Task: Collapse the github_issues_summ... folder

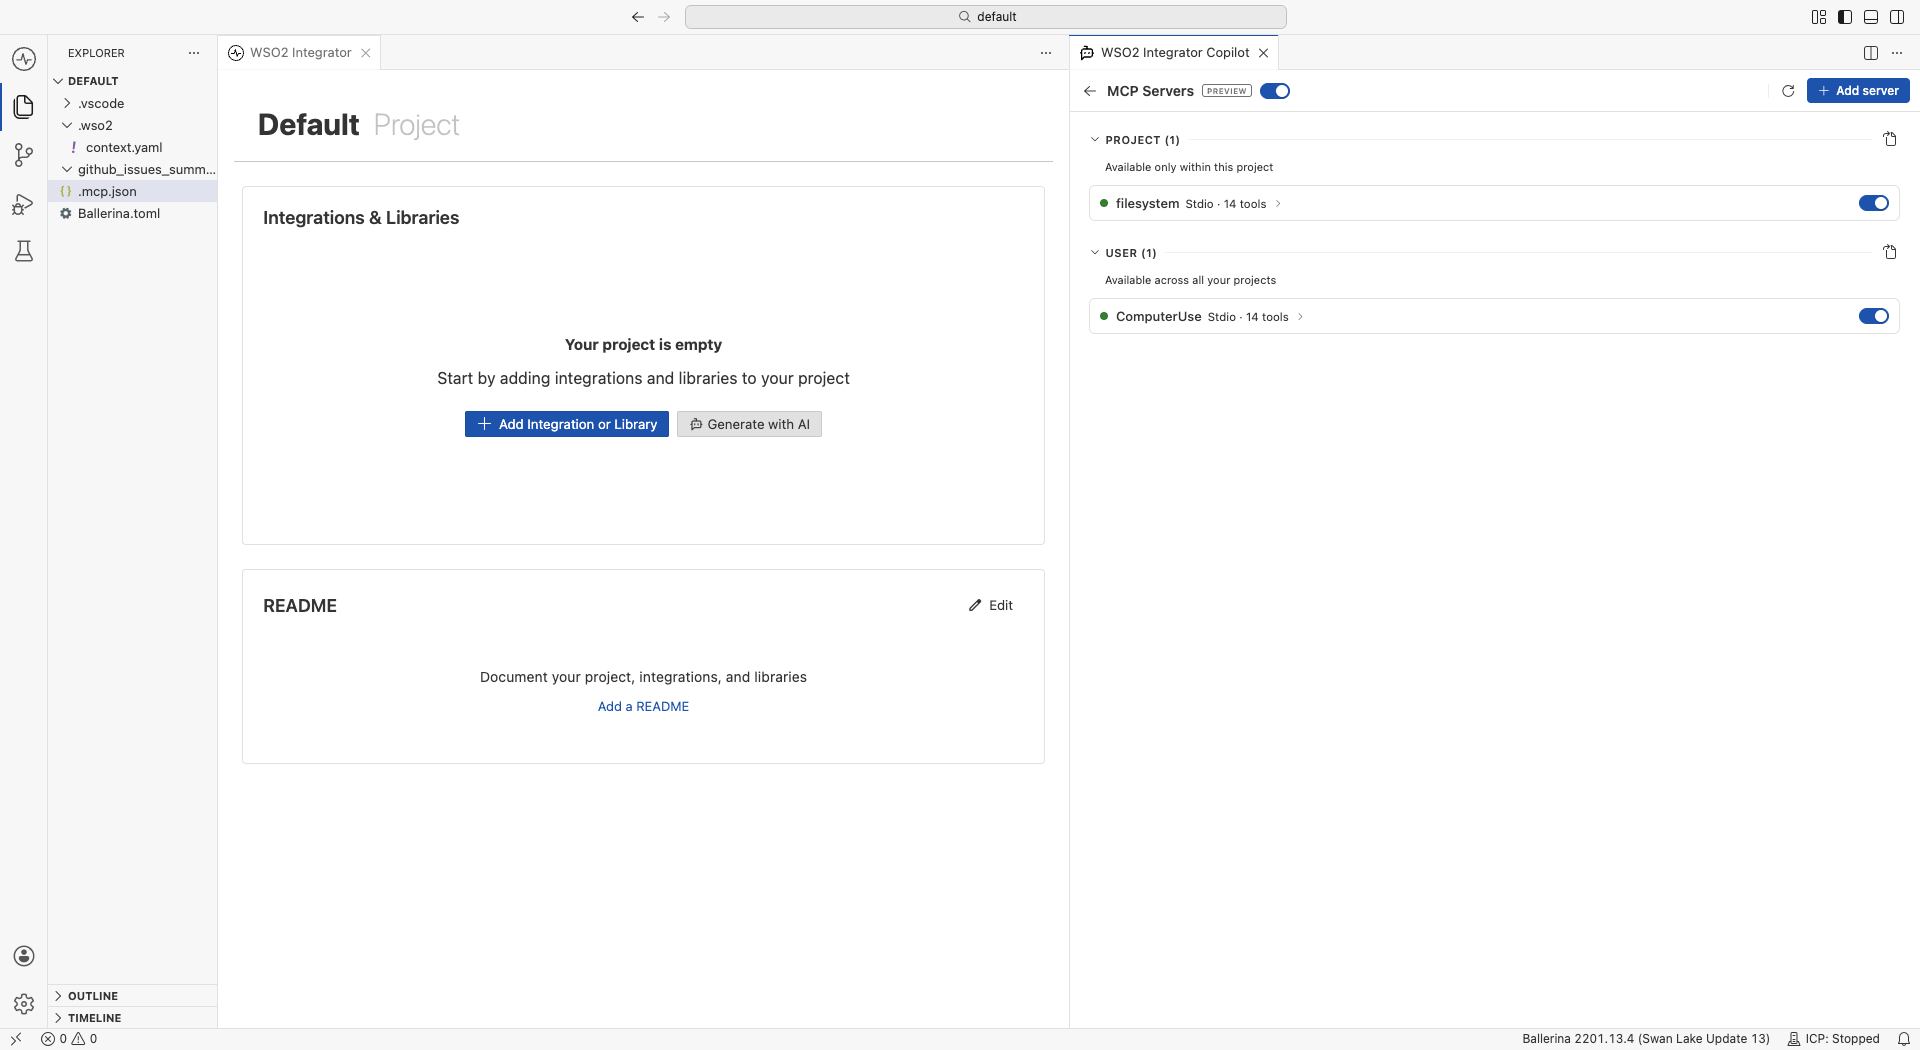Action: pos(67,169)
